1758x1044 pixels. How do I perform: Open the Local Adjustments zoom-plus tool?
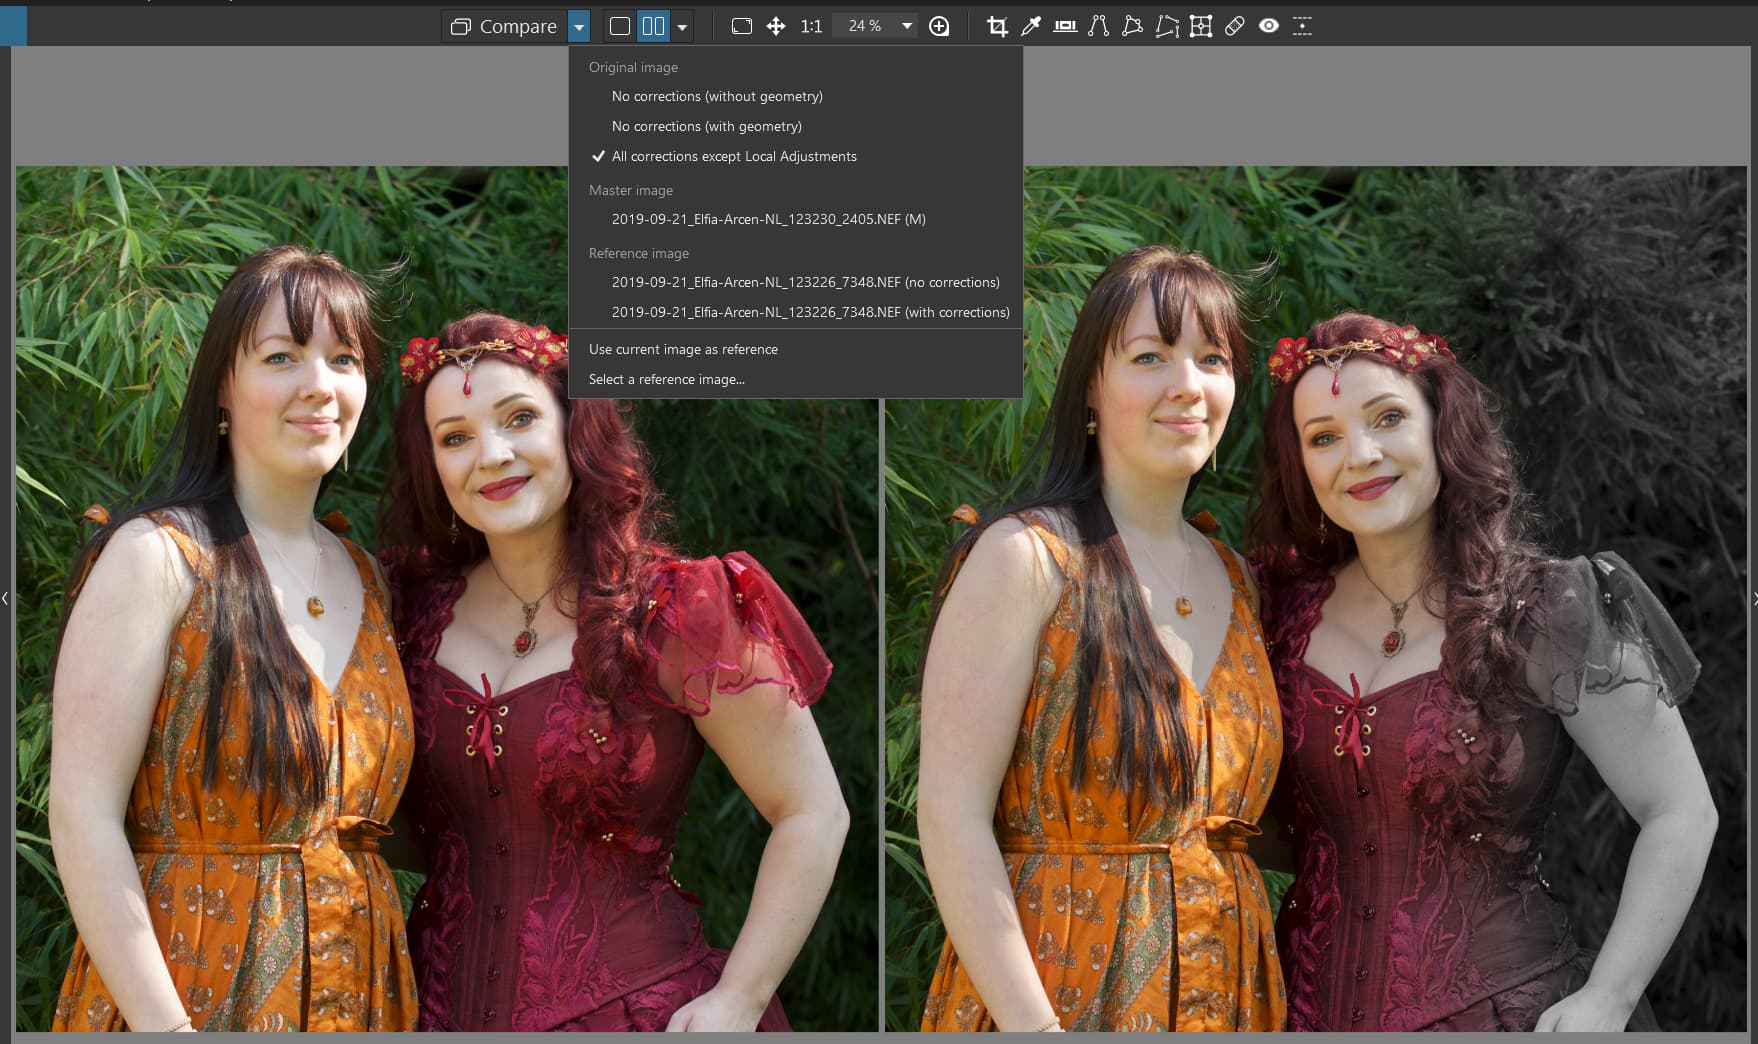939,27
